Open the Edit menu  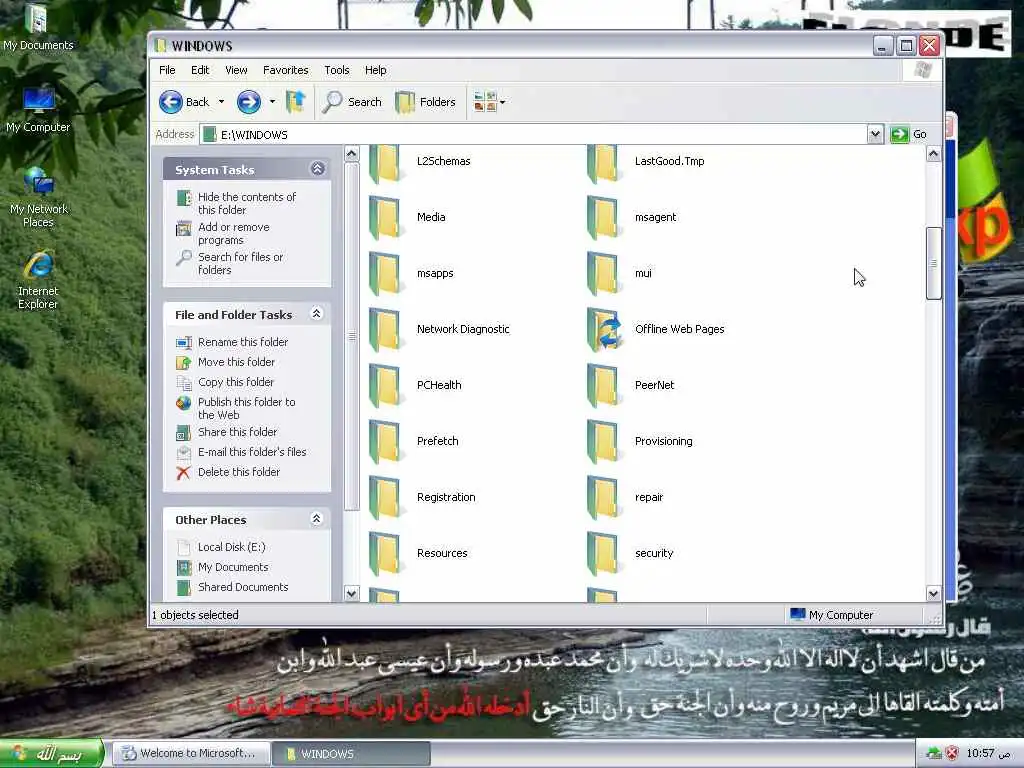200,70
